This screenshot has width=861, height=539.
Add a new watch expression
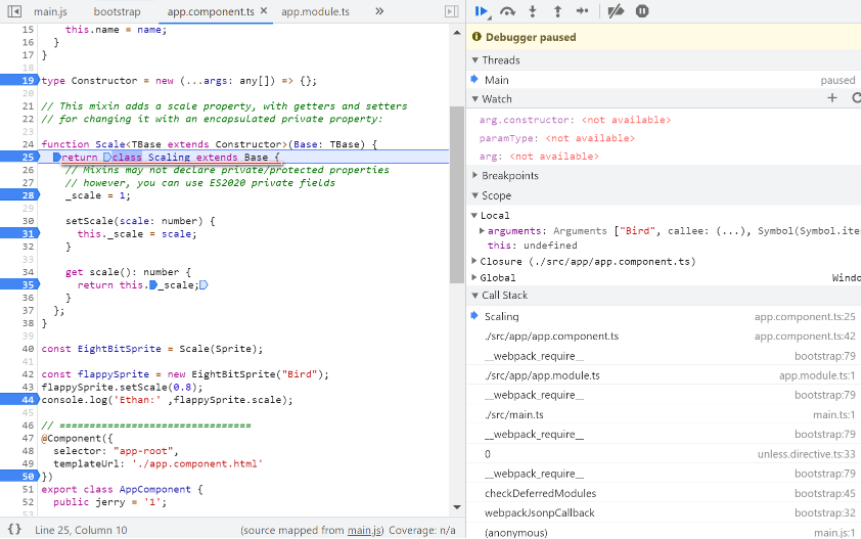click(832, 98)
